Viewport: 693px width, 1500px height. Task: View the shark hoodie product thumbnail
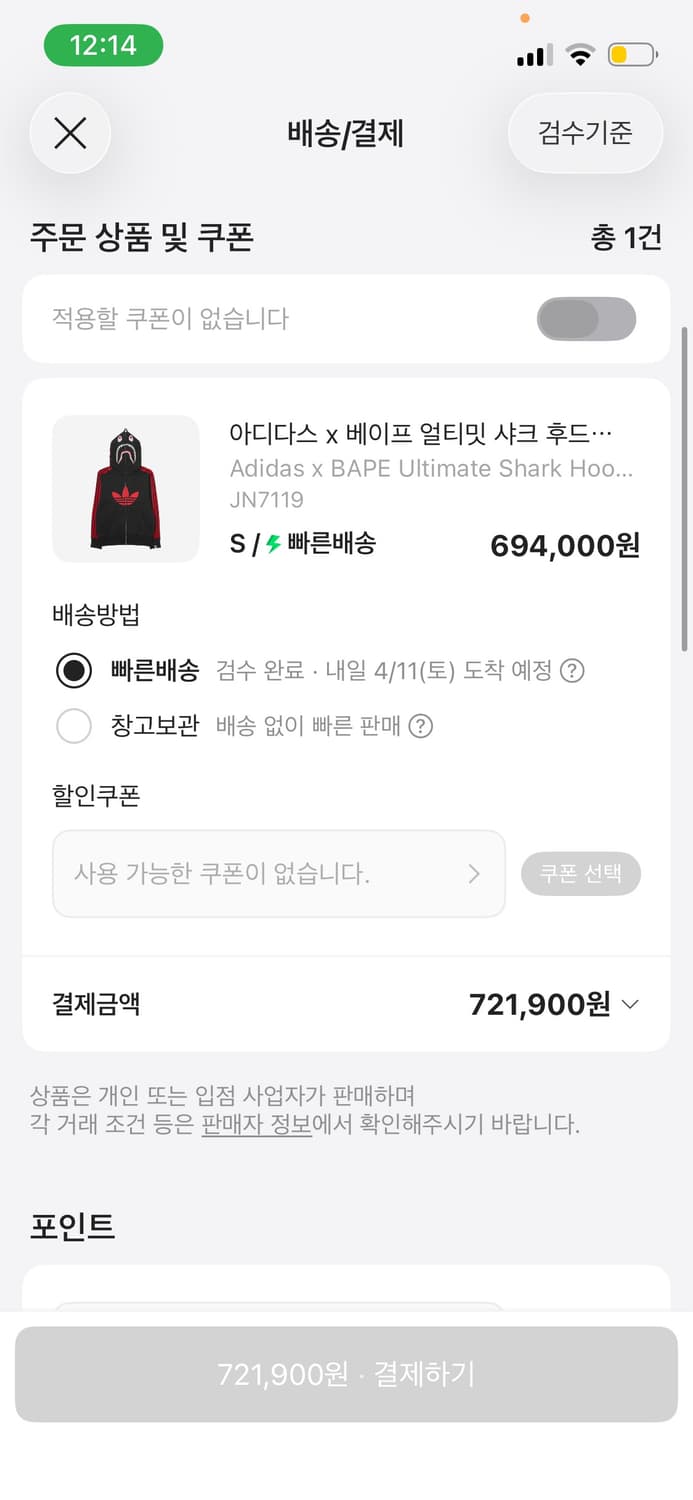125,489
